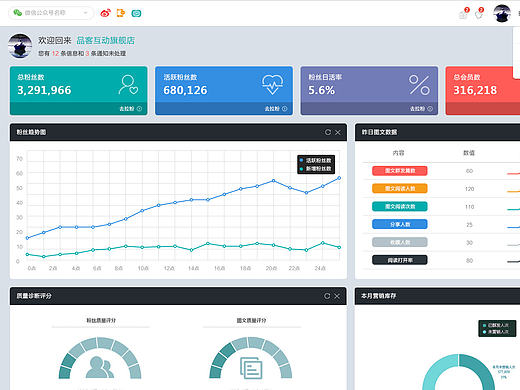Open the user avatar in top-right corner

pyautogui.click(x=502, y=14)
